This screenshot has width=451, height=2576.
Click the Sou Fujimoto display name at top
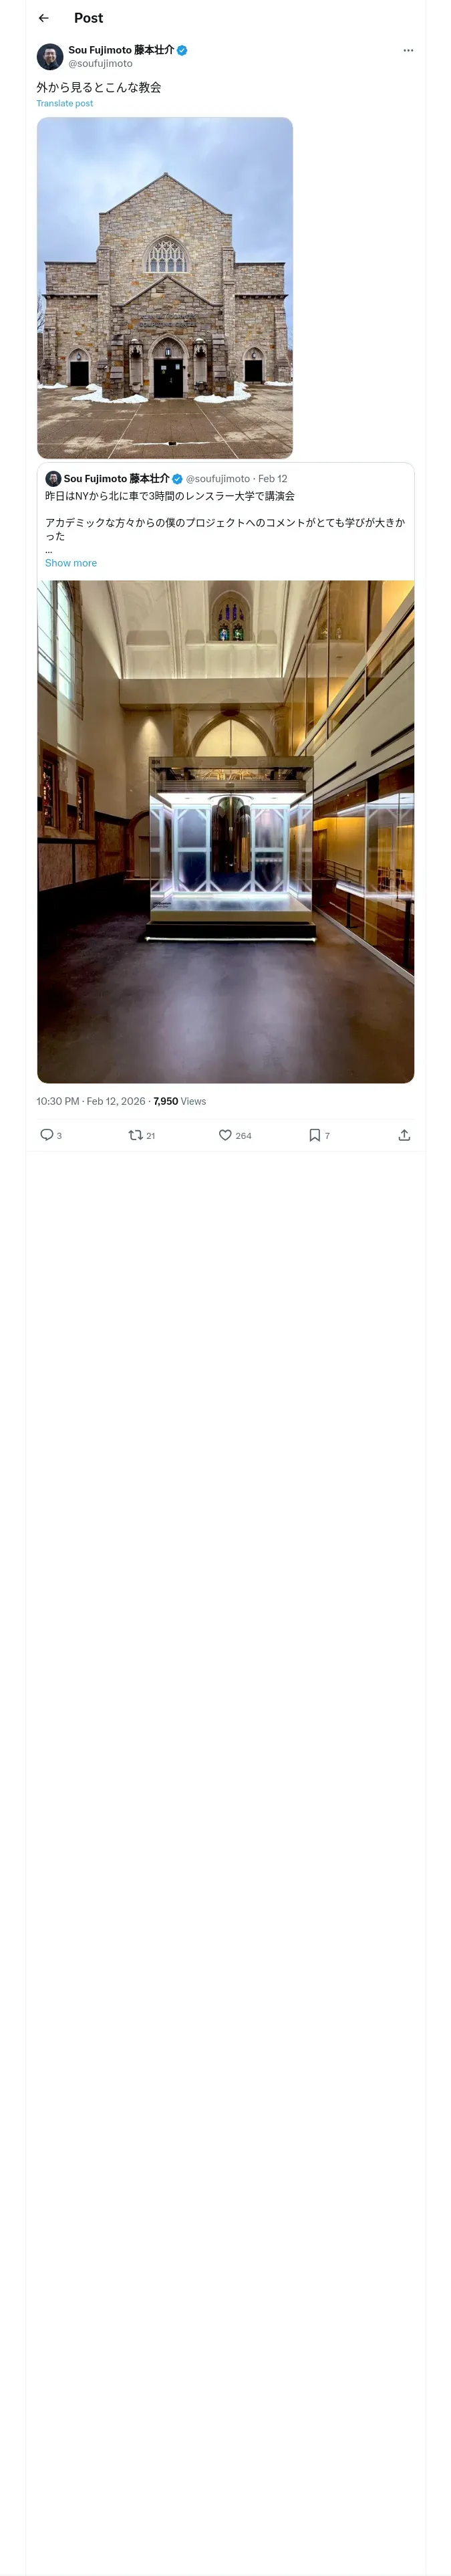click(120, 50)
